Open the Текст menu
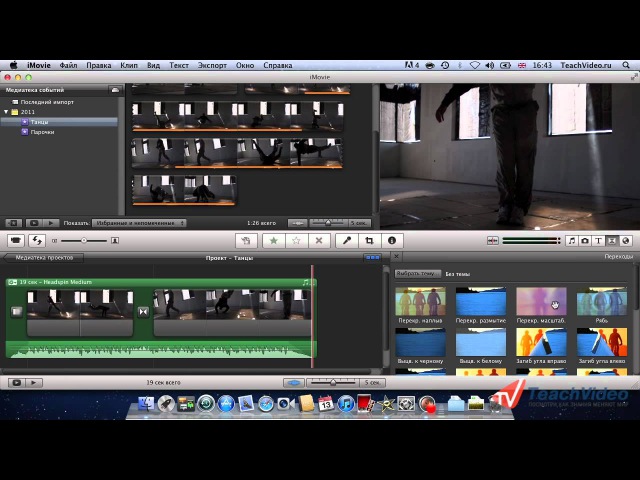Screen dimensions: 640x480 coord(179,65)
